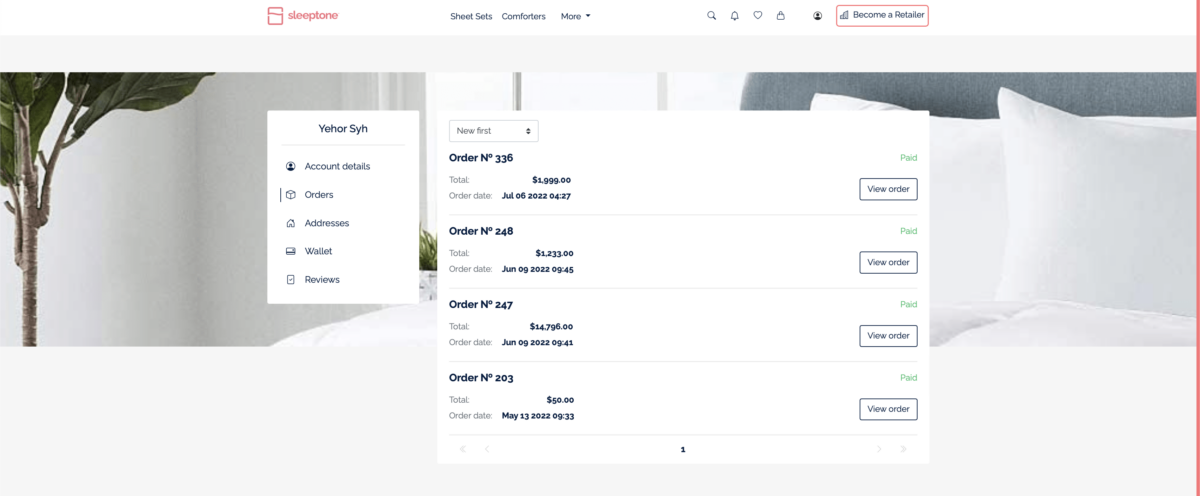1200x496 pixels.
Task: Click the next page arrow
Action: pyautogui.click(x=880, y=449)
